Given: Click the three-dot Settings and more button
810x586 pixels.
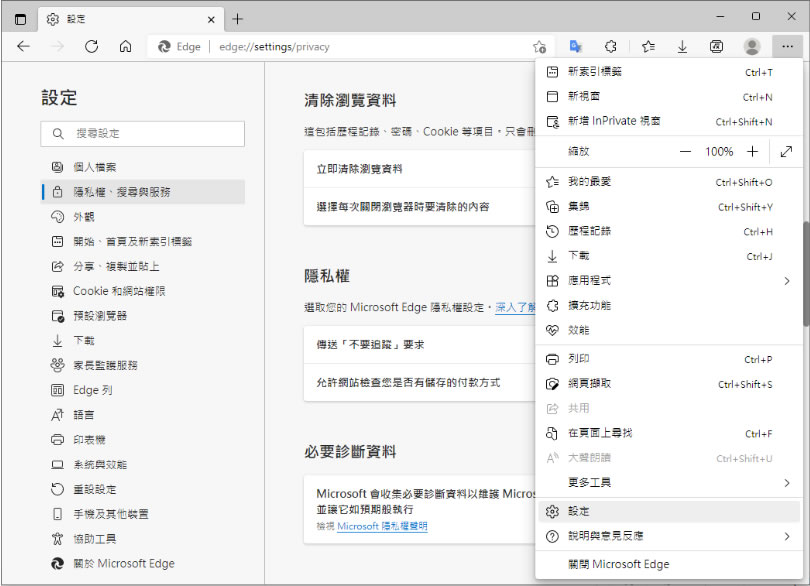Looking at the screenshot, I should coord(787,47).
